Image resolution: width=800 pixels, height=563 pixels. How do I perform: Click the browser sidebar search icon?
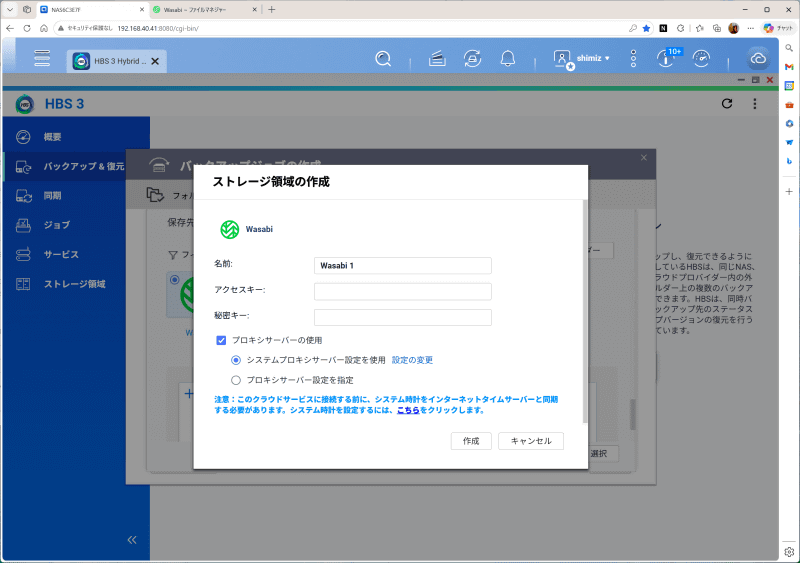point(789,48)
